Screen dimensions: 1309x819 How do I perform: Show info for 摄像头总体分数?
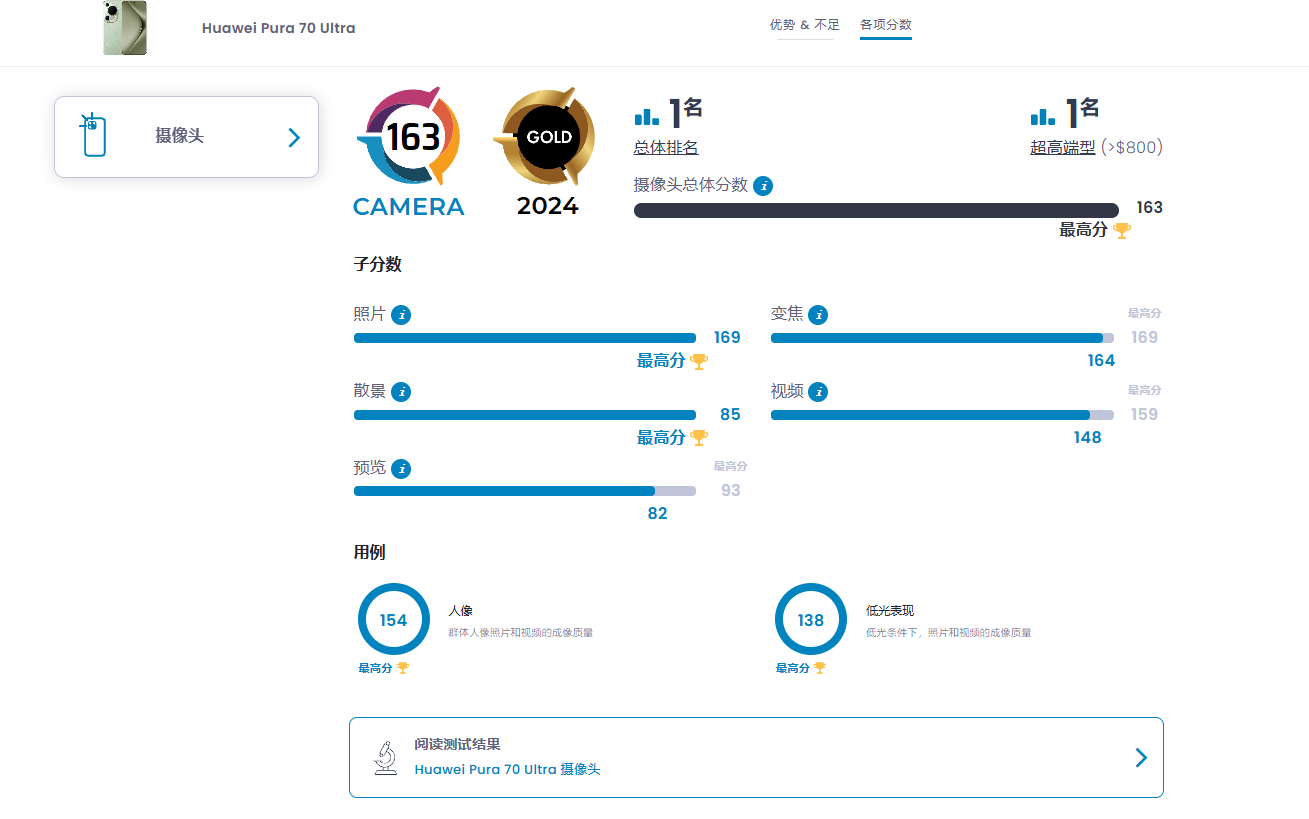(763, 186)
